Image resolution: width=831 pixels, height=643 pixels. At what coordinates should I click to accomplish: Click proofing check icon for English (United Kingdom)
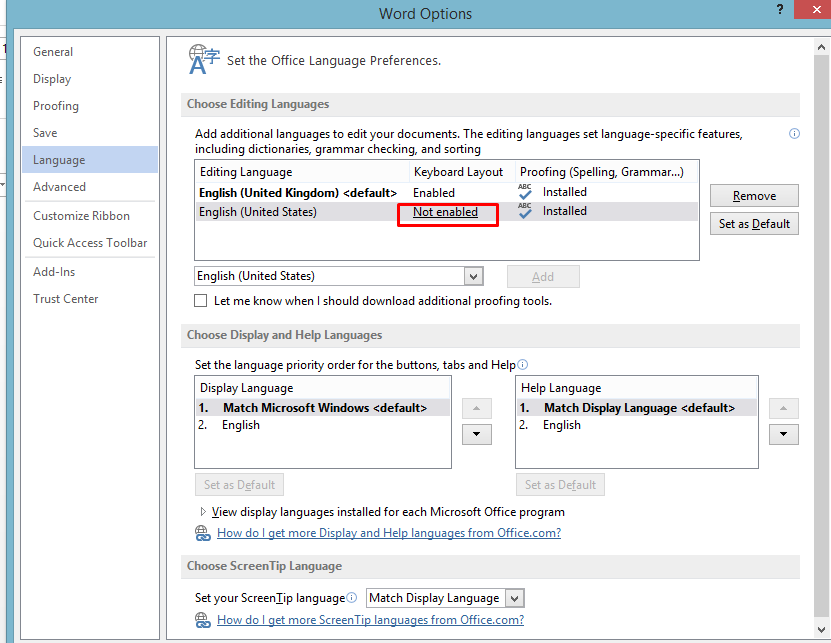click(525, 192)
